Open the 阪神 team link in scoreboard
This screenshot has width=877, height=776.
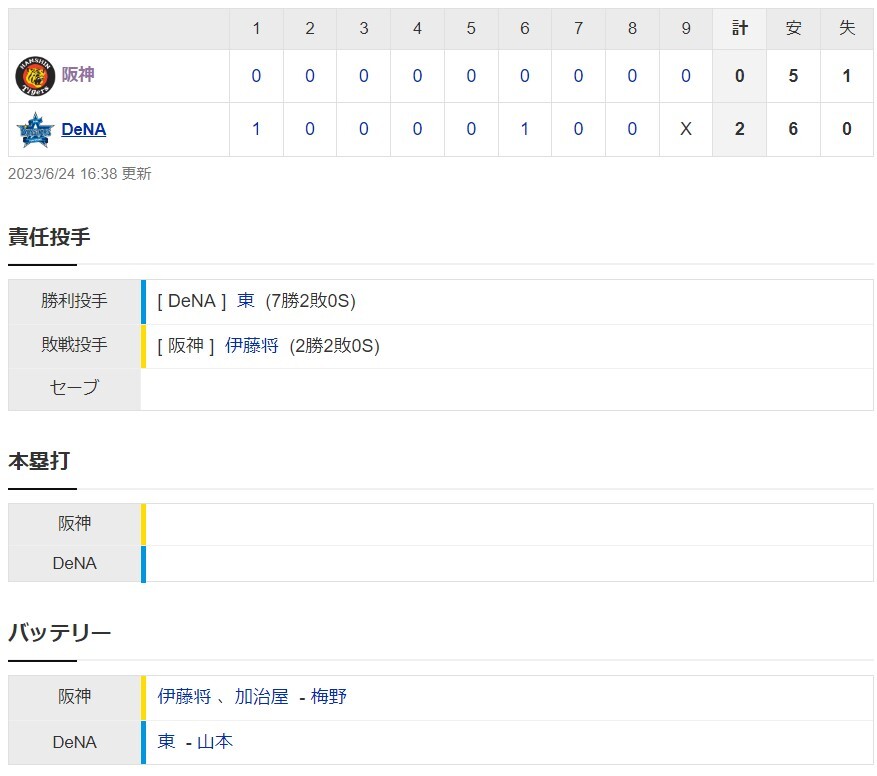[x=78, y=74]
